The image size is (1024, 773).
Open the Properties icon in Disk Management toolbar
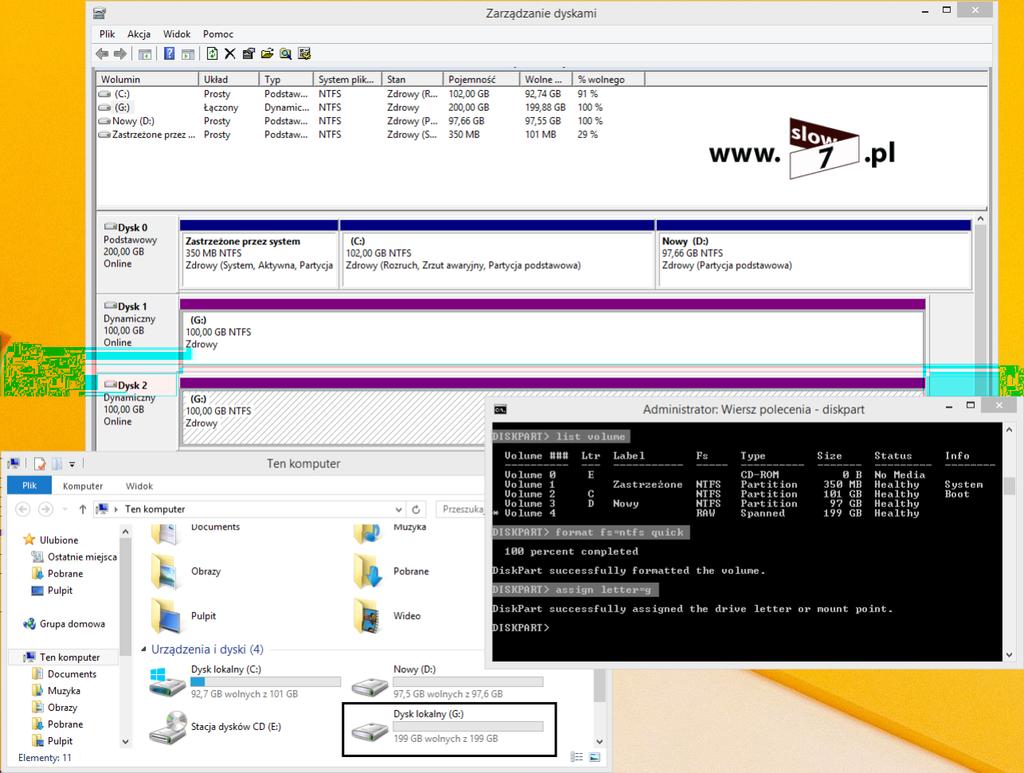(x=248, y=54)
